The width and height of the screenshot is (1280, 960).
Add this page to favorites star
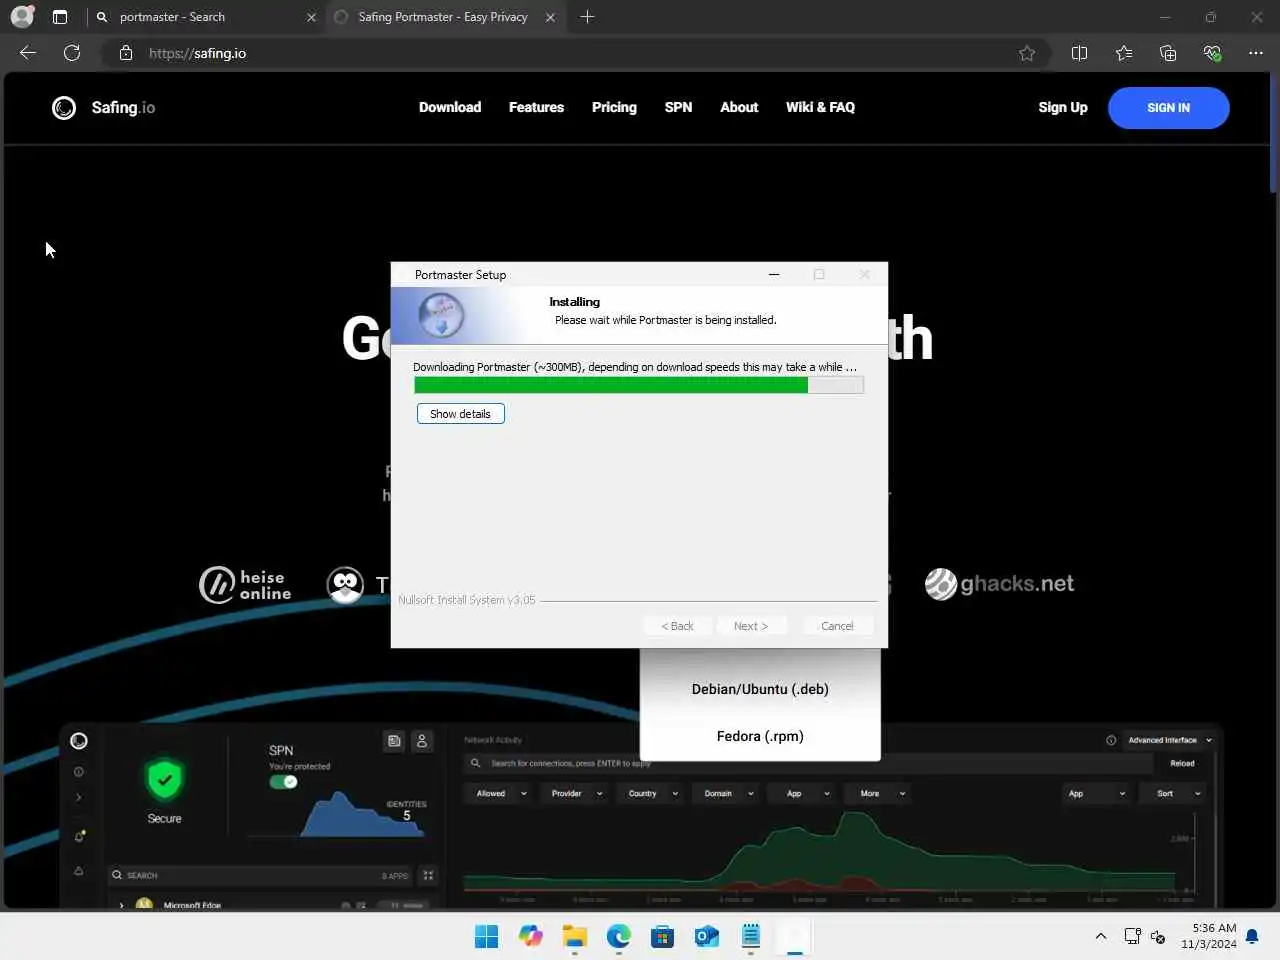[1027, 53]
